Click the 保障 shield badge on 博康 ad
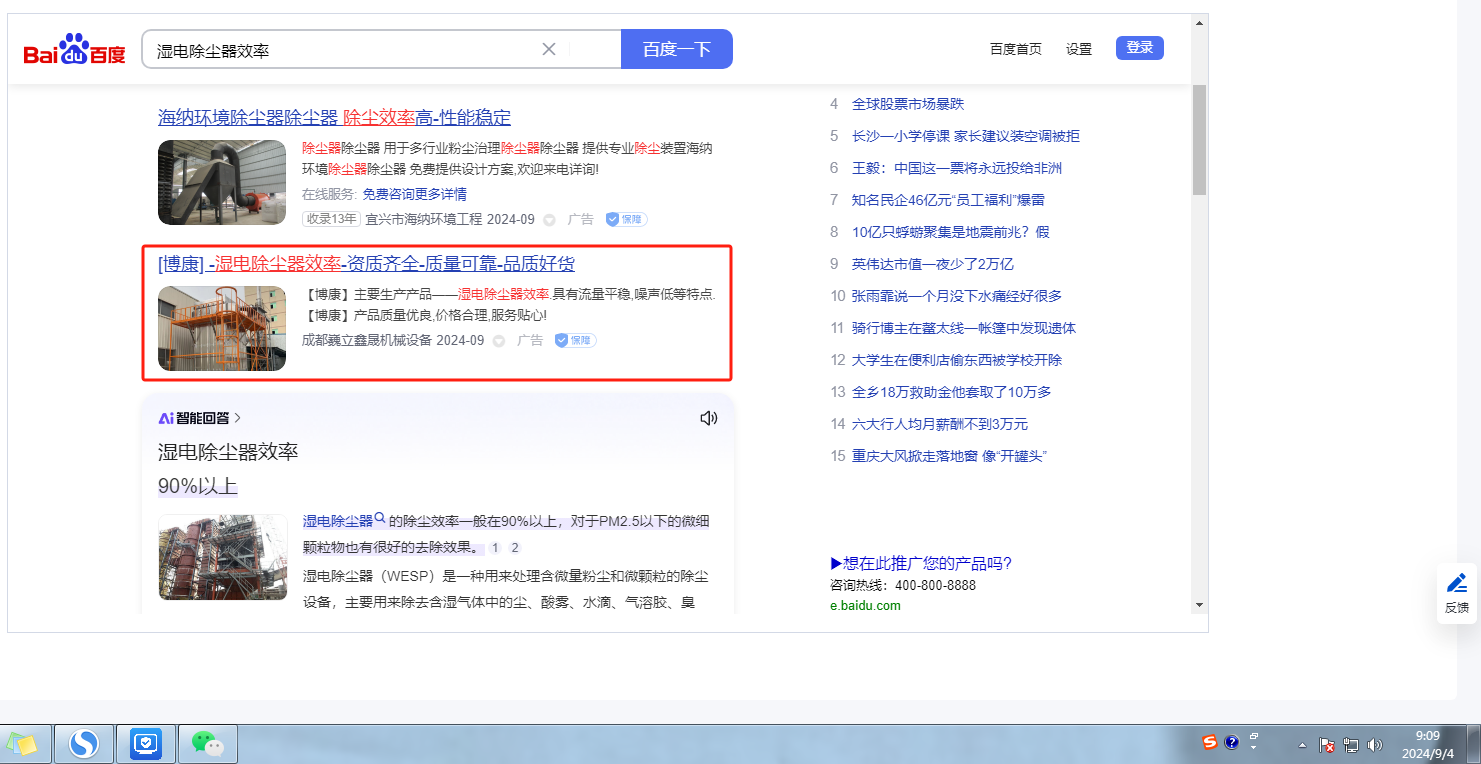The image size is (1481, 764). click(576, 340)
